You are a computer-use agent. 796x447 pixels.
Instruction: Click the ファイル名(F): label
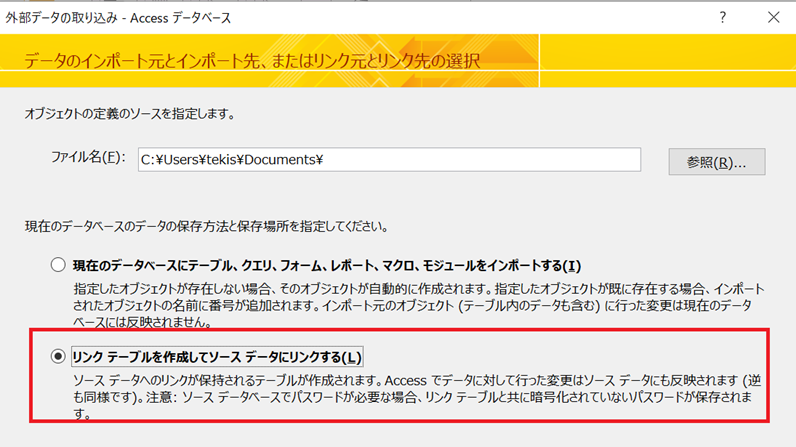(x=88, y=160)
